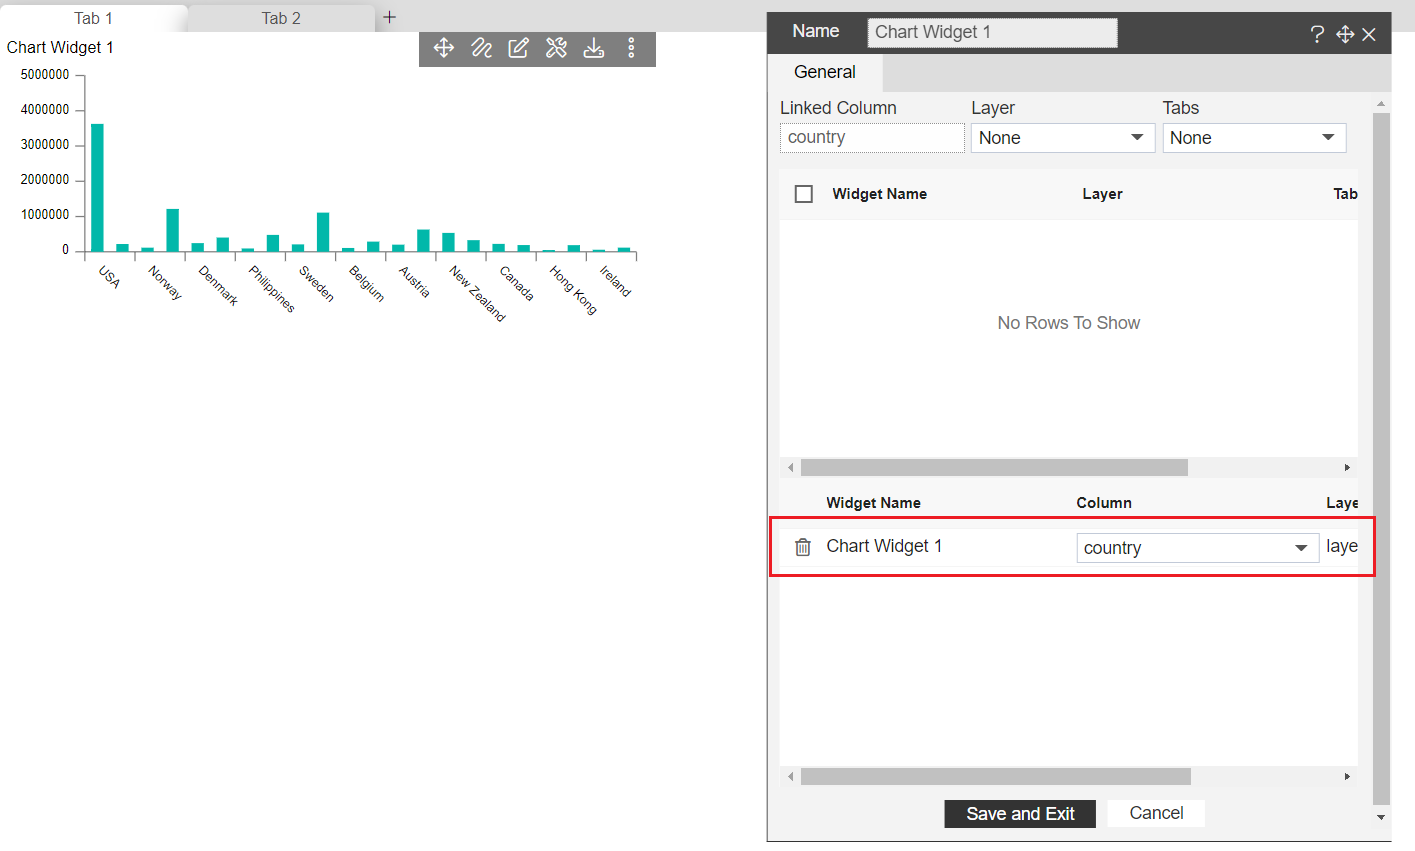Click upper grid horizontal scrollbar thumb
Viewport: 1415px width, 851px height.
[994, 468]
